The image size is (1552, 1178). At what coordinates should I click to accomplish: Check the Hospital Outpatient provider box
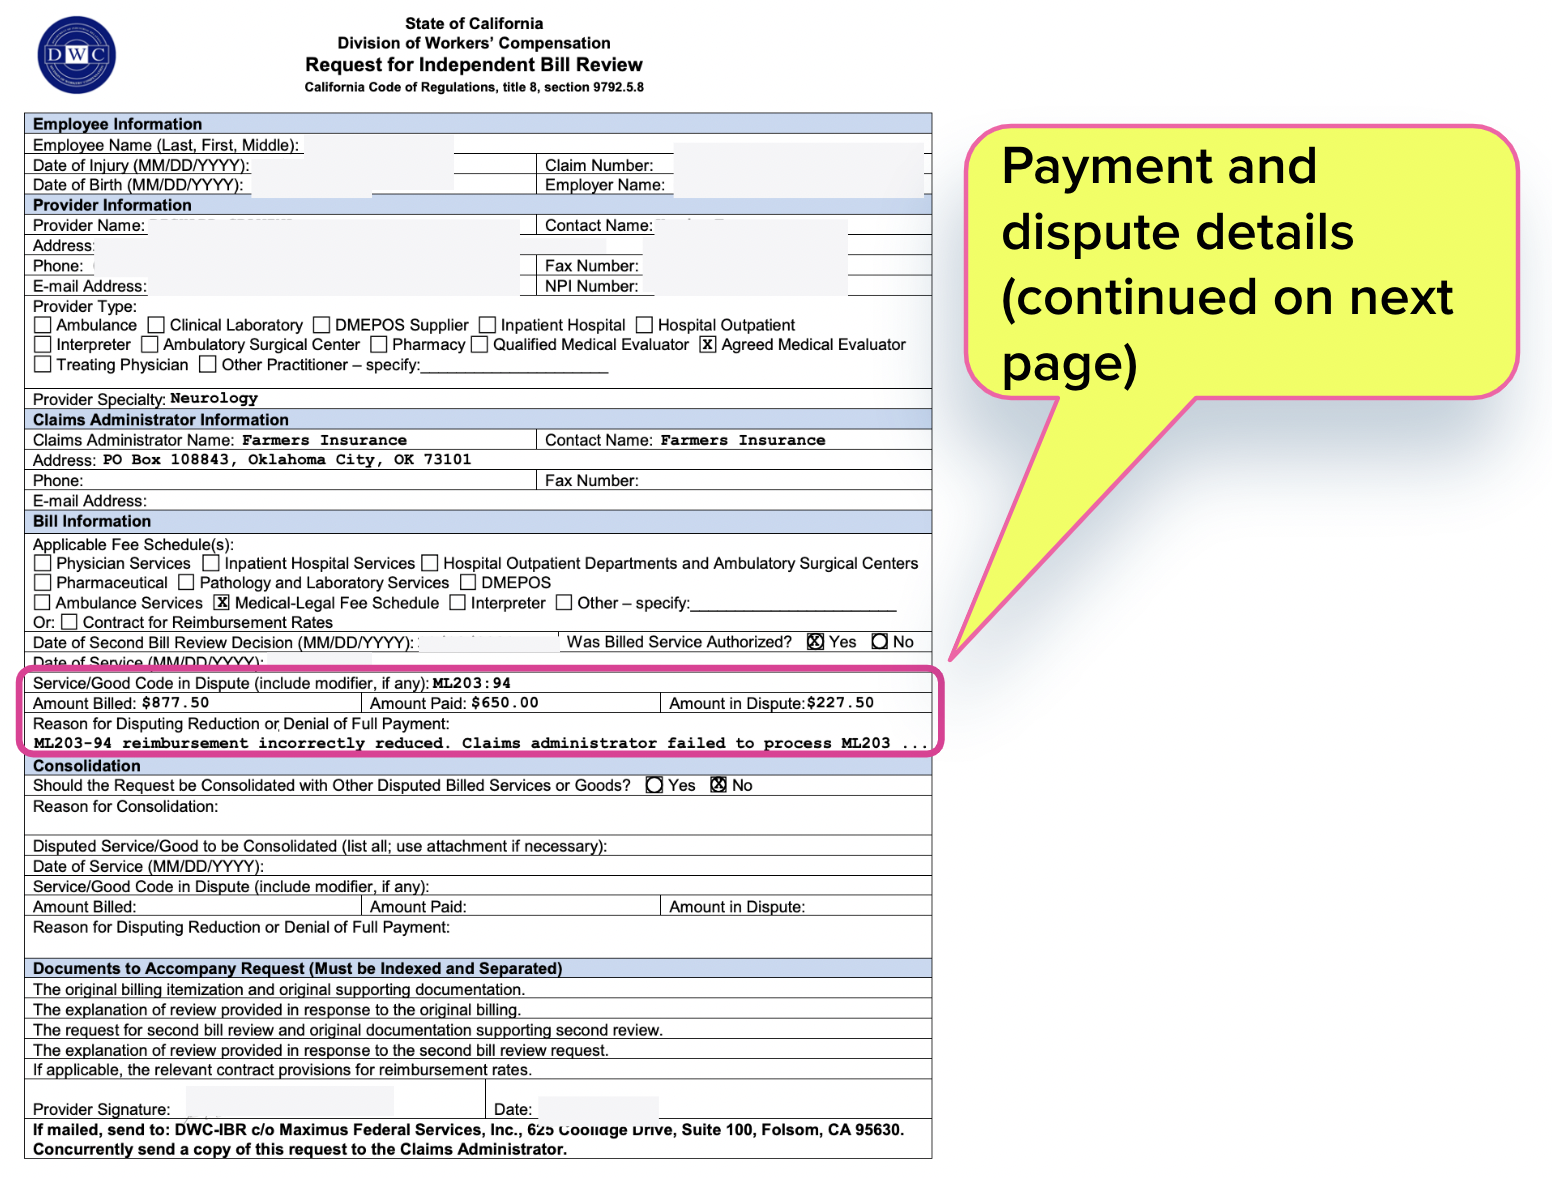coord(644,325)
